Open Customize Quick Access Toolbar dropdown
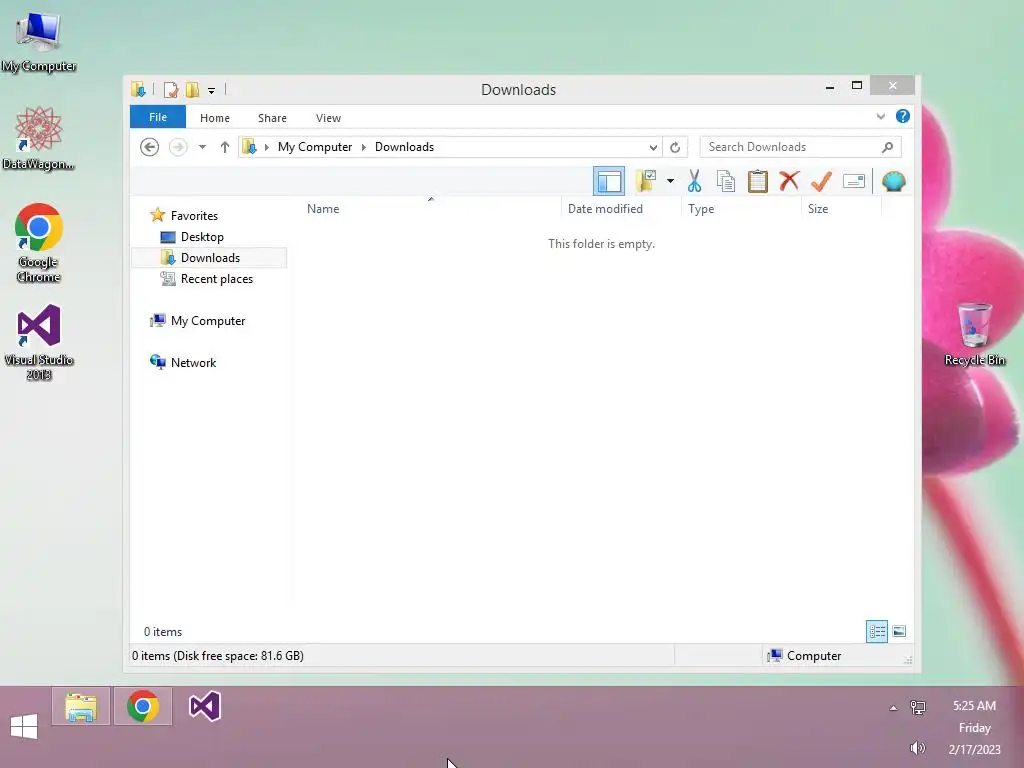1024x768 pixels. pyautogui.click(x=212, y=90)
